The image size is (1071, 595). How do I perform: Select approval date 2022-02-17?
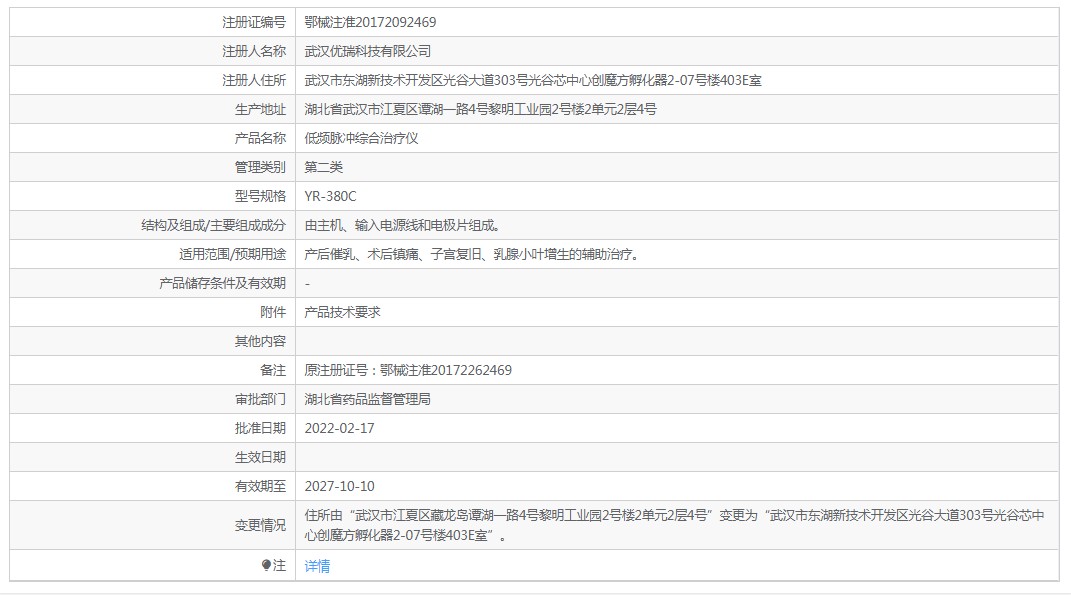pos(339,428)
